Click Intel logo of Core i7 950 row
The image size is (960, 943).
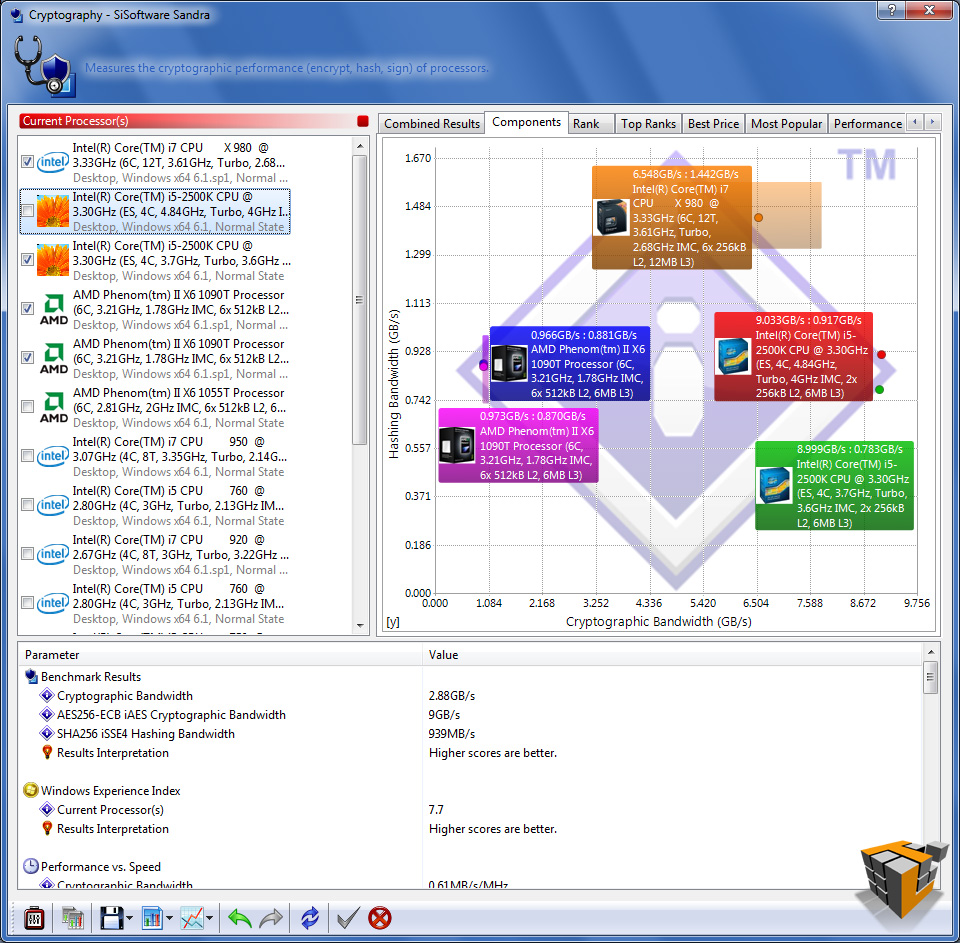point(53,456)
